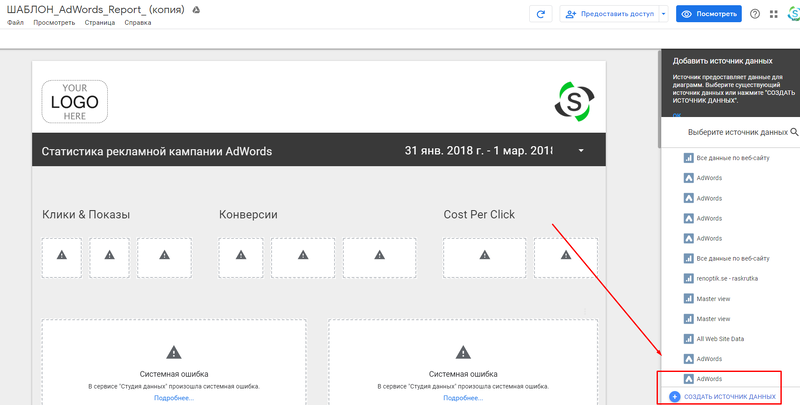800x405 pixels.
Task: Open the help question mark icon
Action: (755, 14)
